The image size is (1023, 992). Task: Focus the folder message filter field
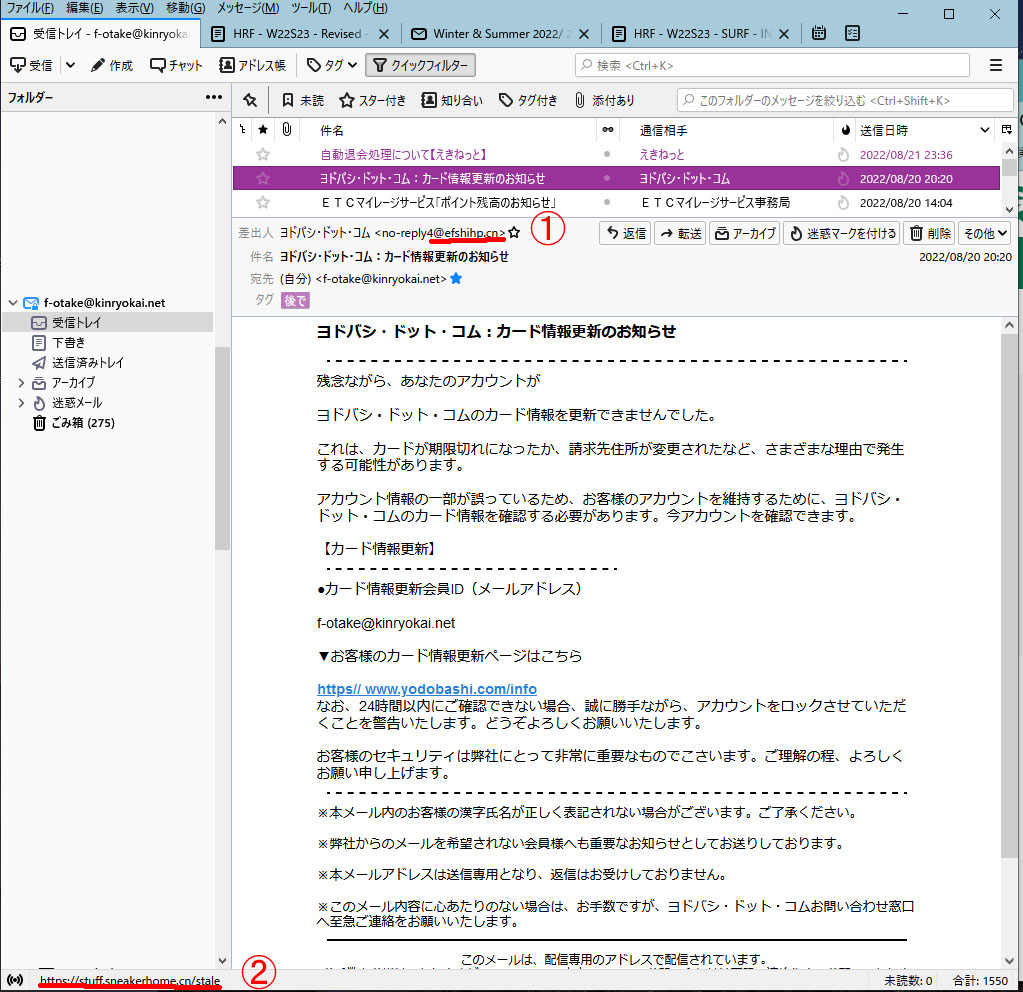[x=846, y=101]
